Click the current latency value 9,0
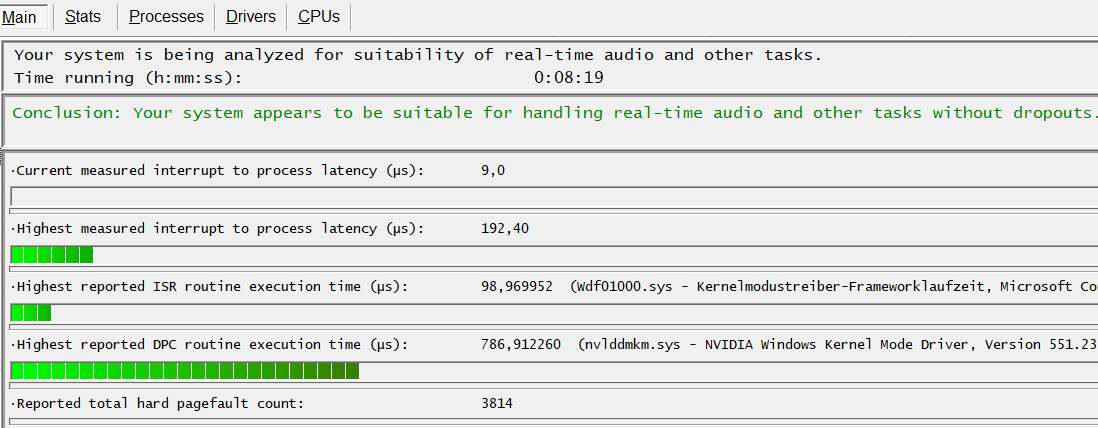The height and width of the screenshot is (428, 1098). pyautogui.click(x=493, y=170)
